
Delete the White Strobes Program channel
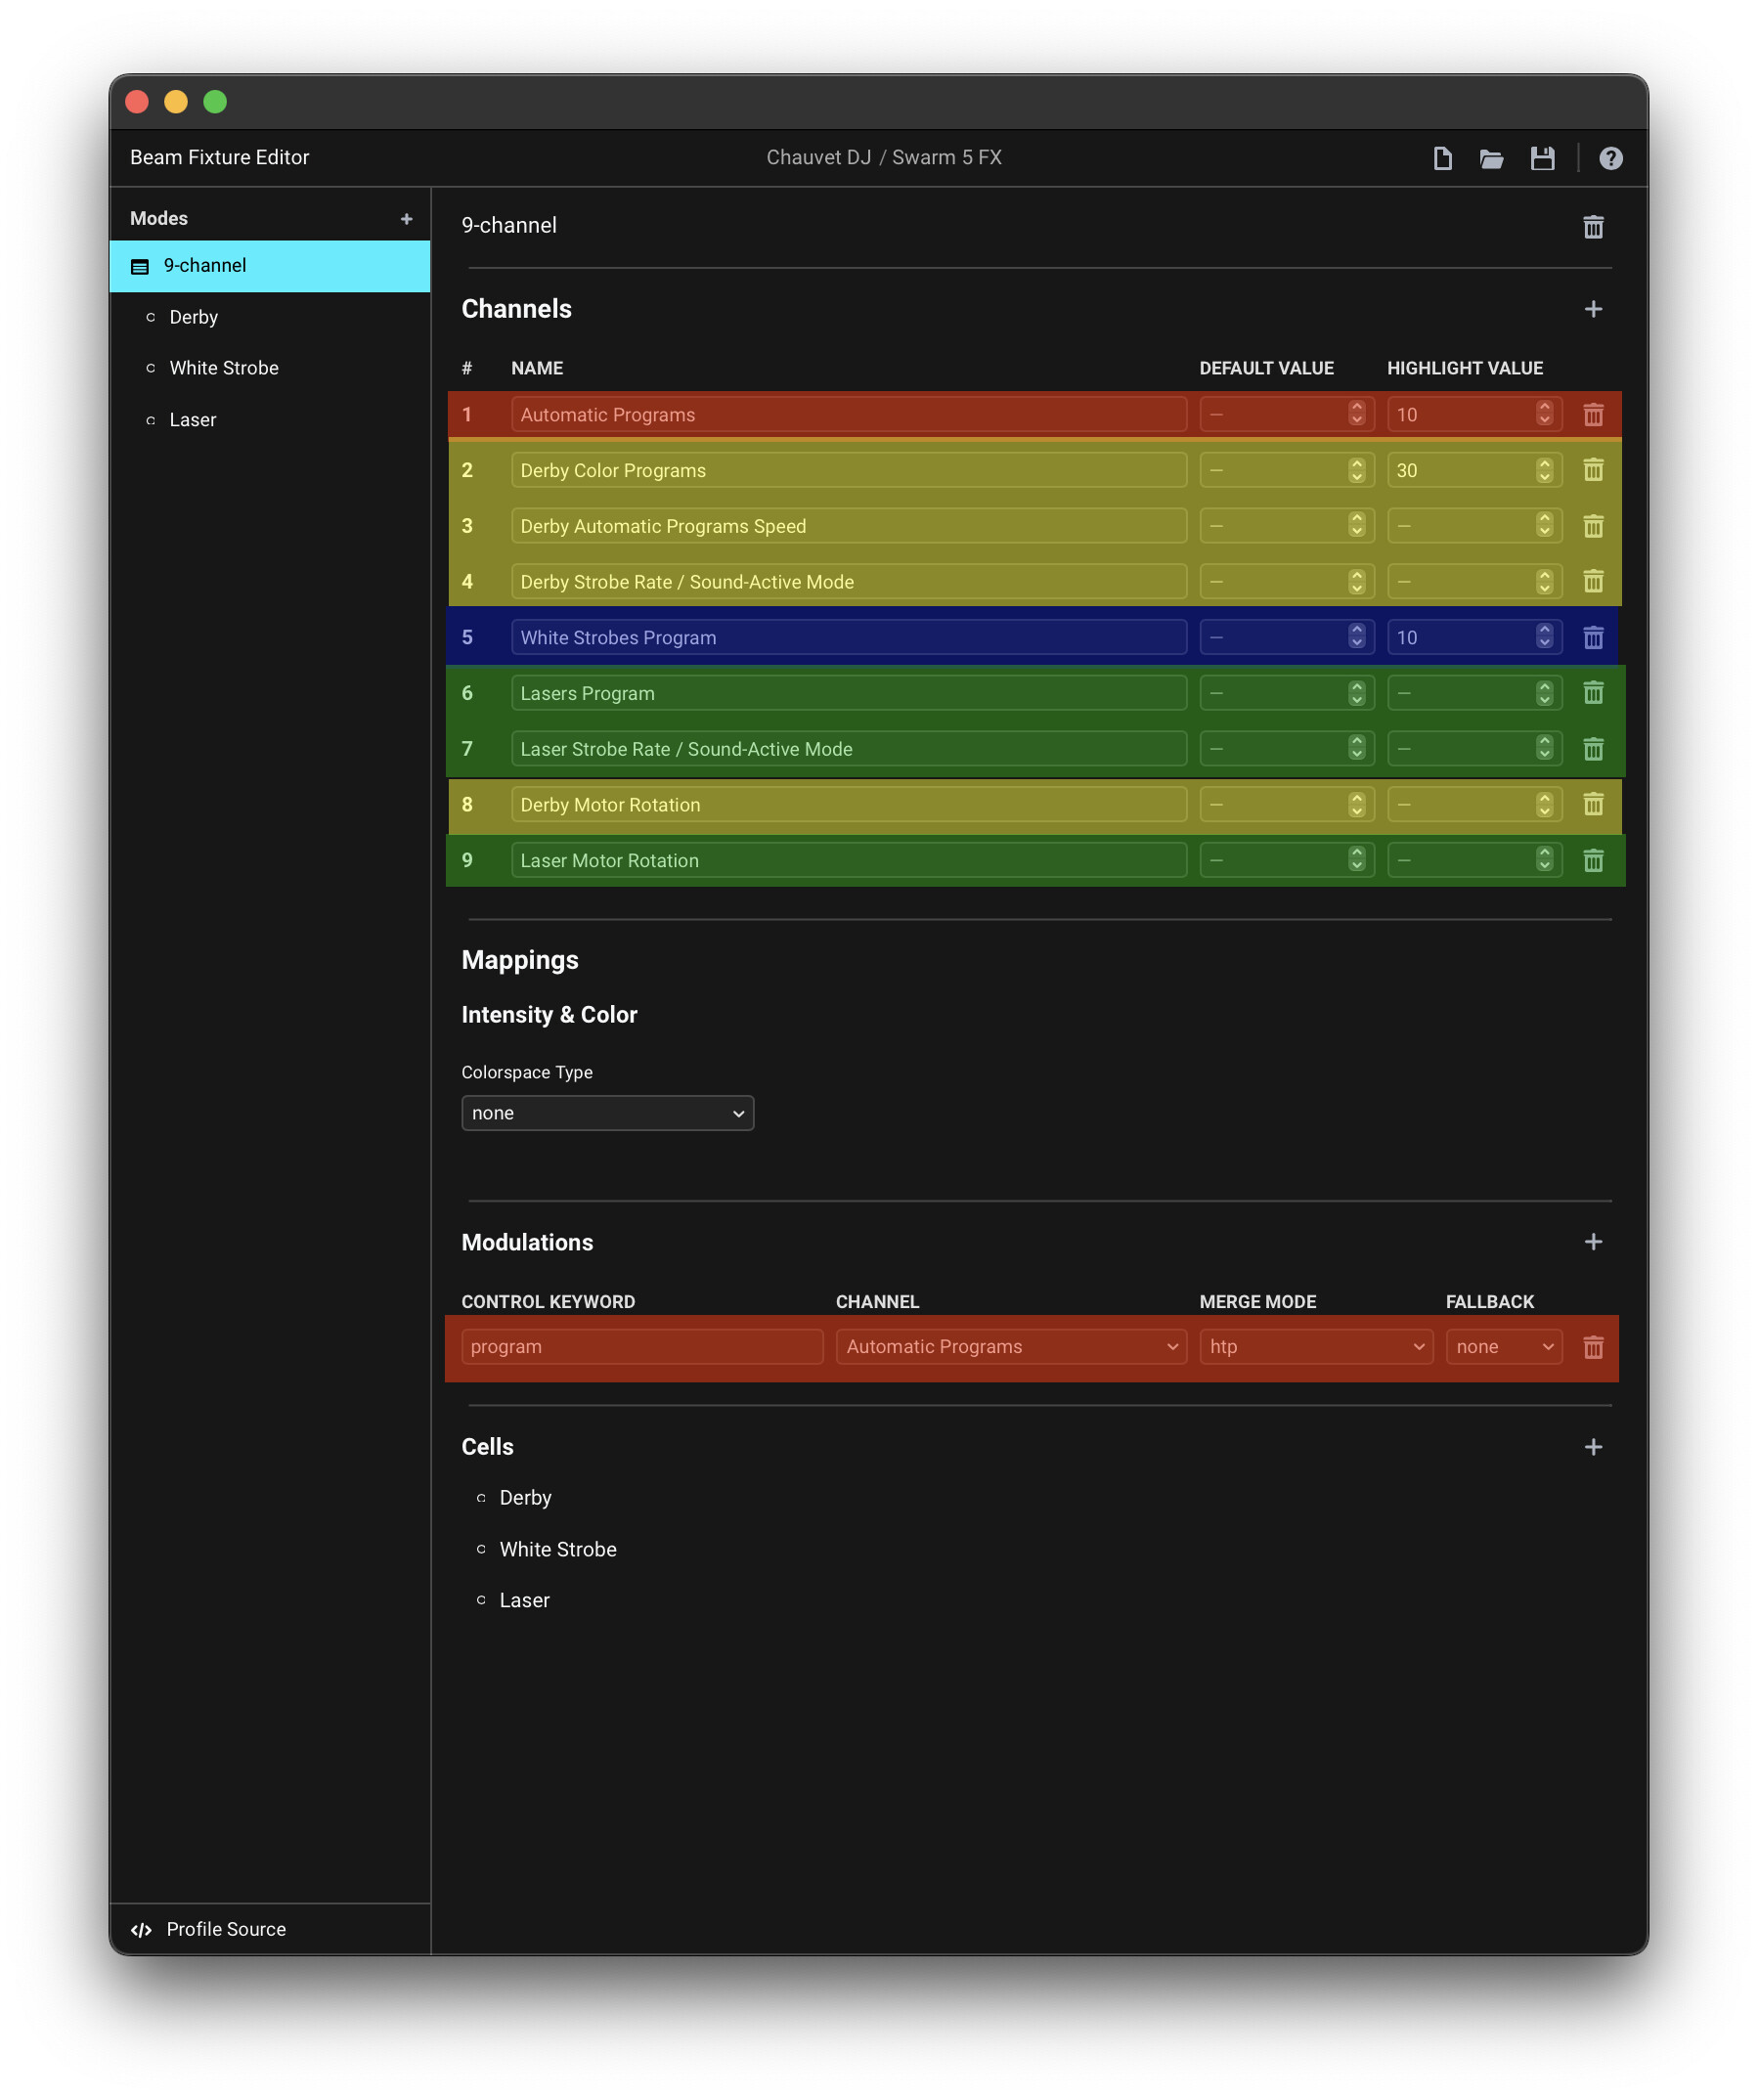[1593, 638]
